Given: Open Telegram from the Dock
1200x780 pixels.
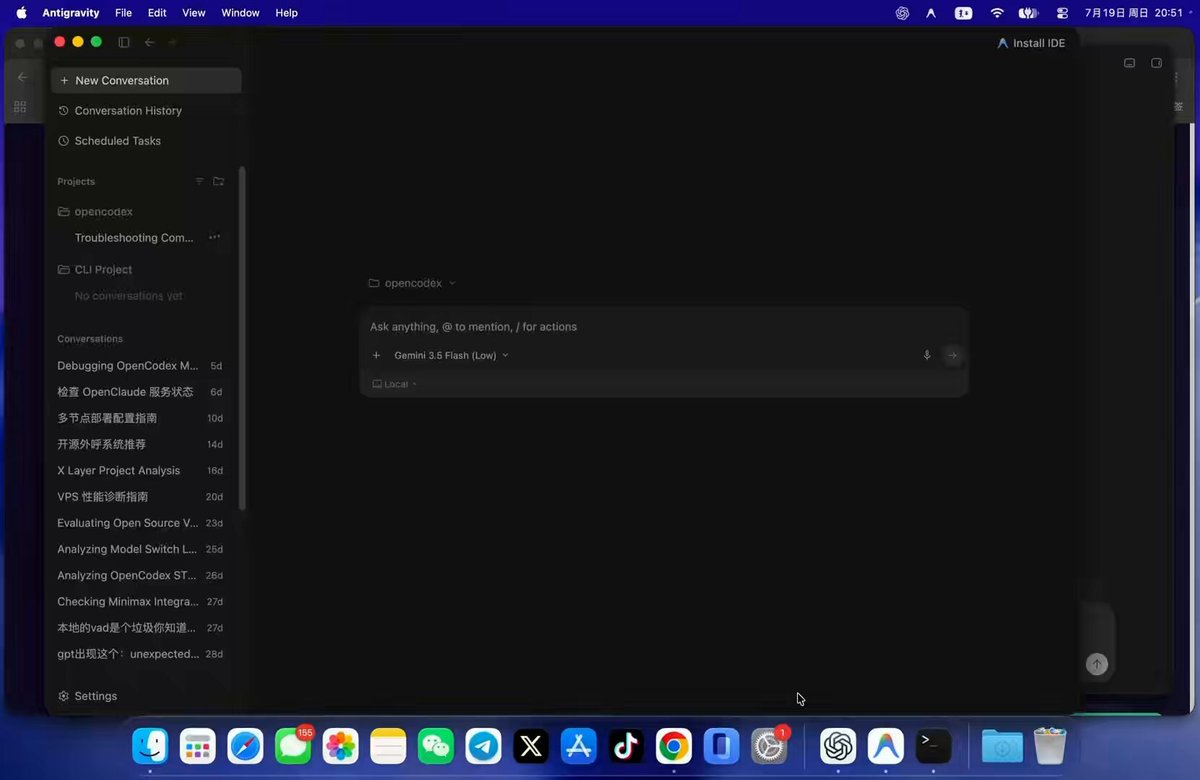Looking at the screenshot, I should [x=484, y=746].
